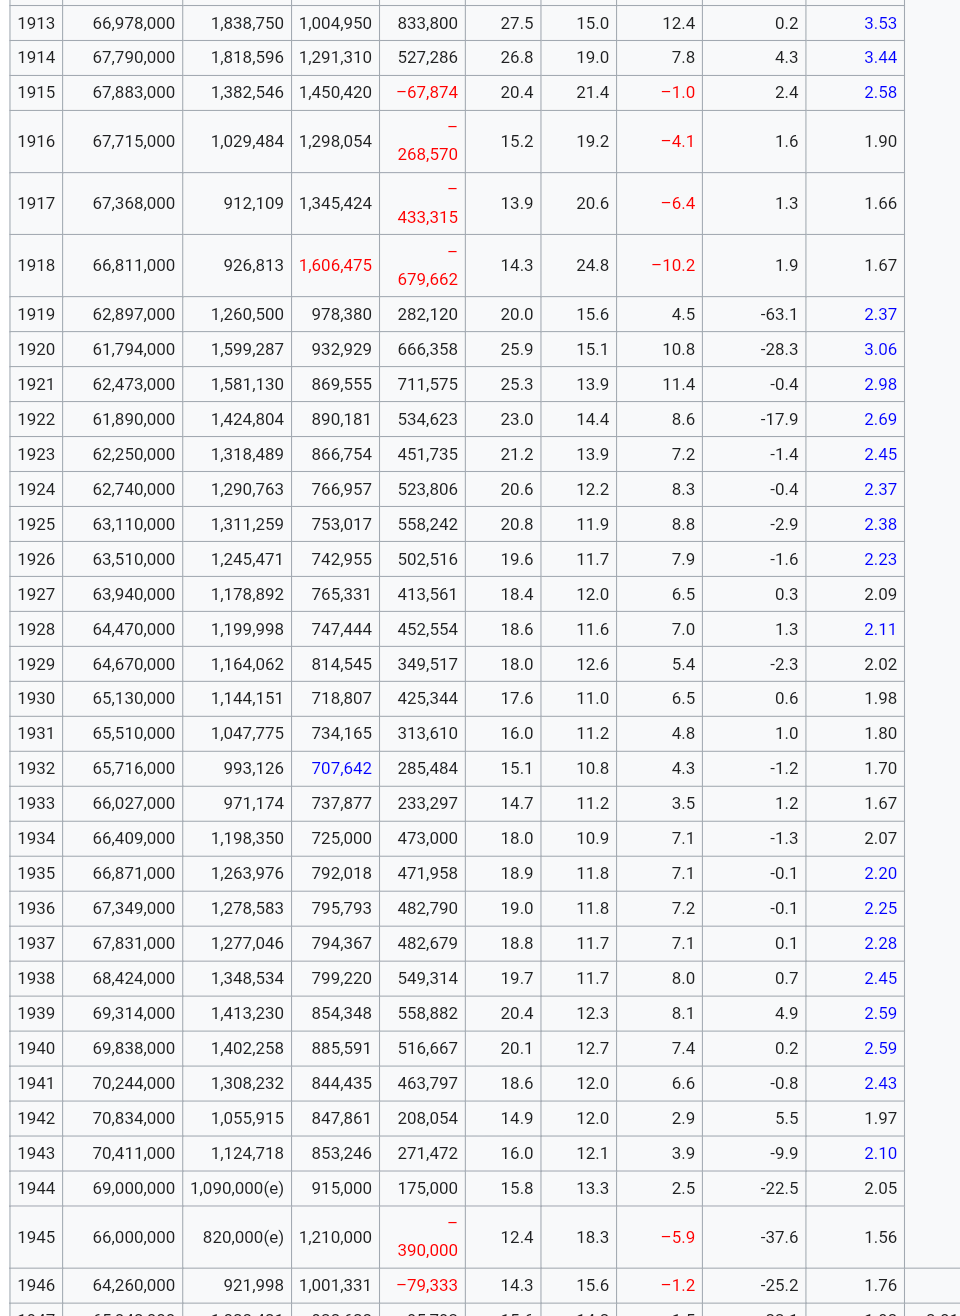Select the natural change value 473,000
Viewport: 960px width, 1316px height.
click(428, 839)
